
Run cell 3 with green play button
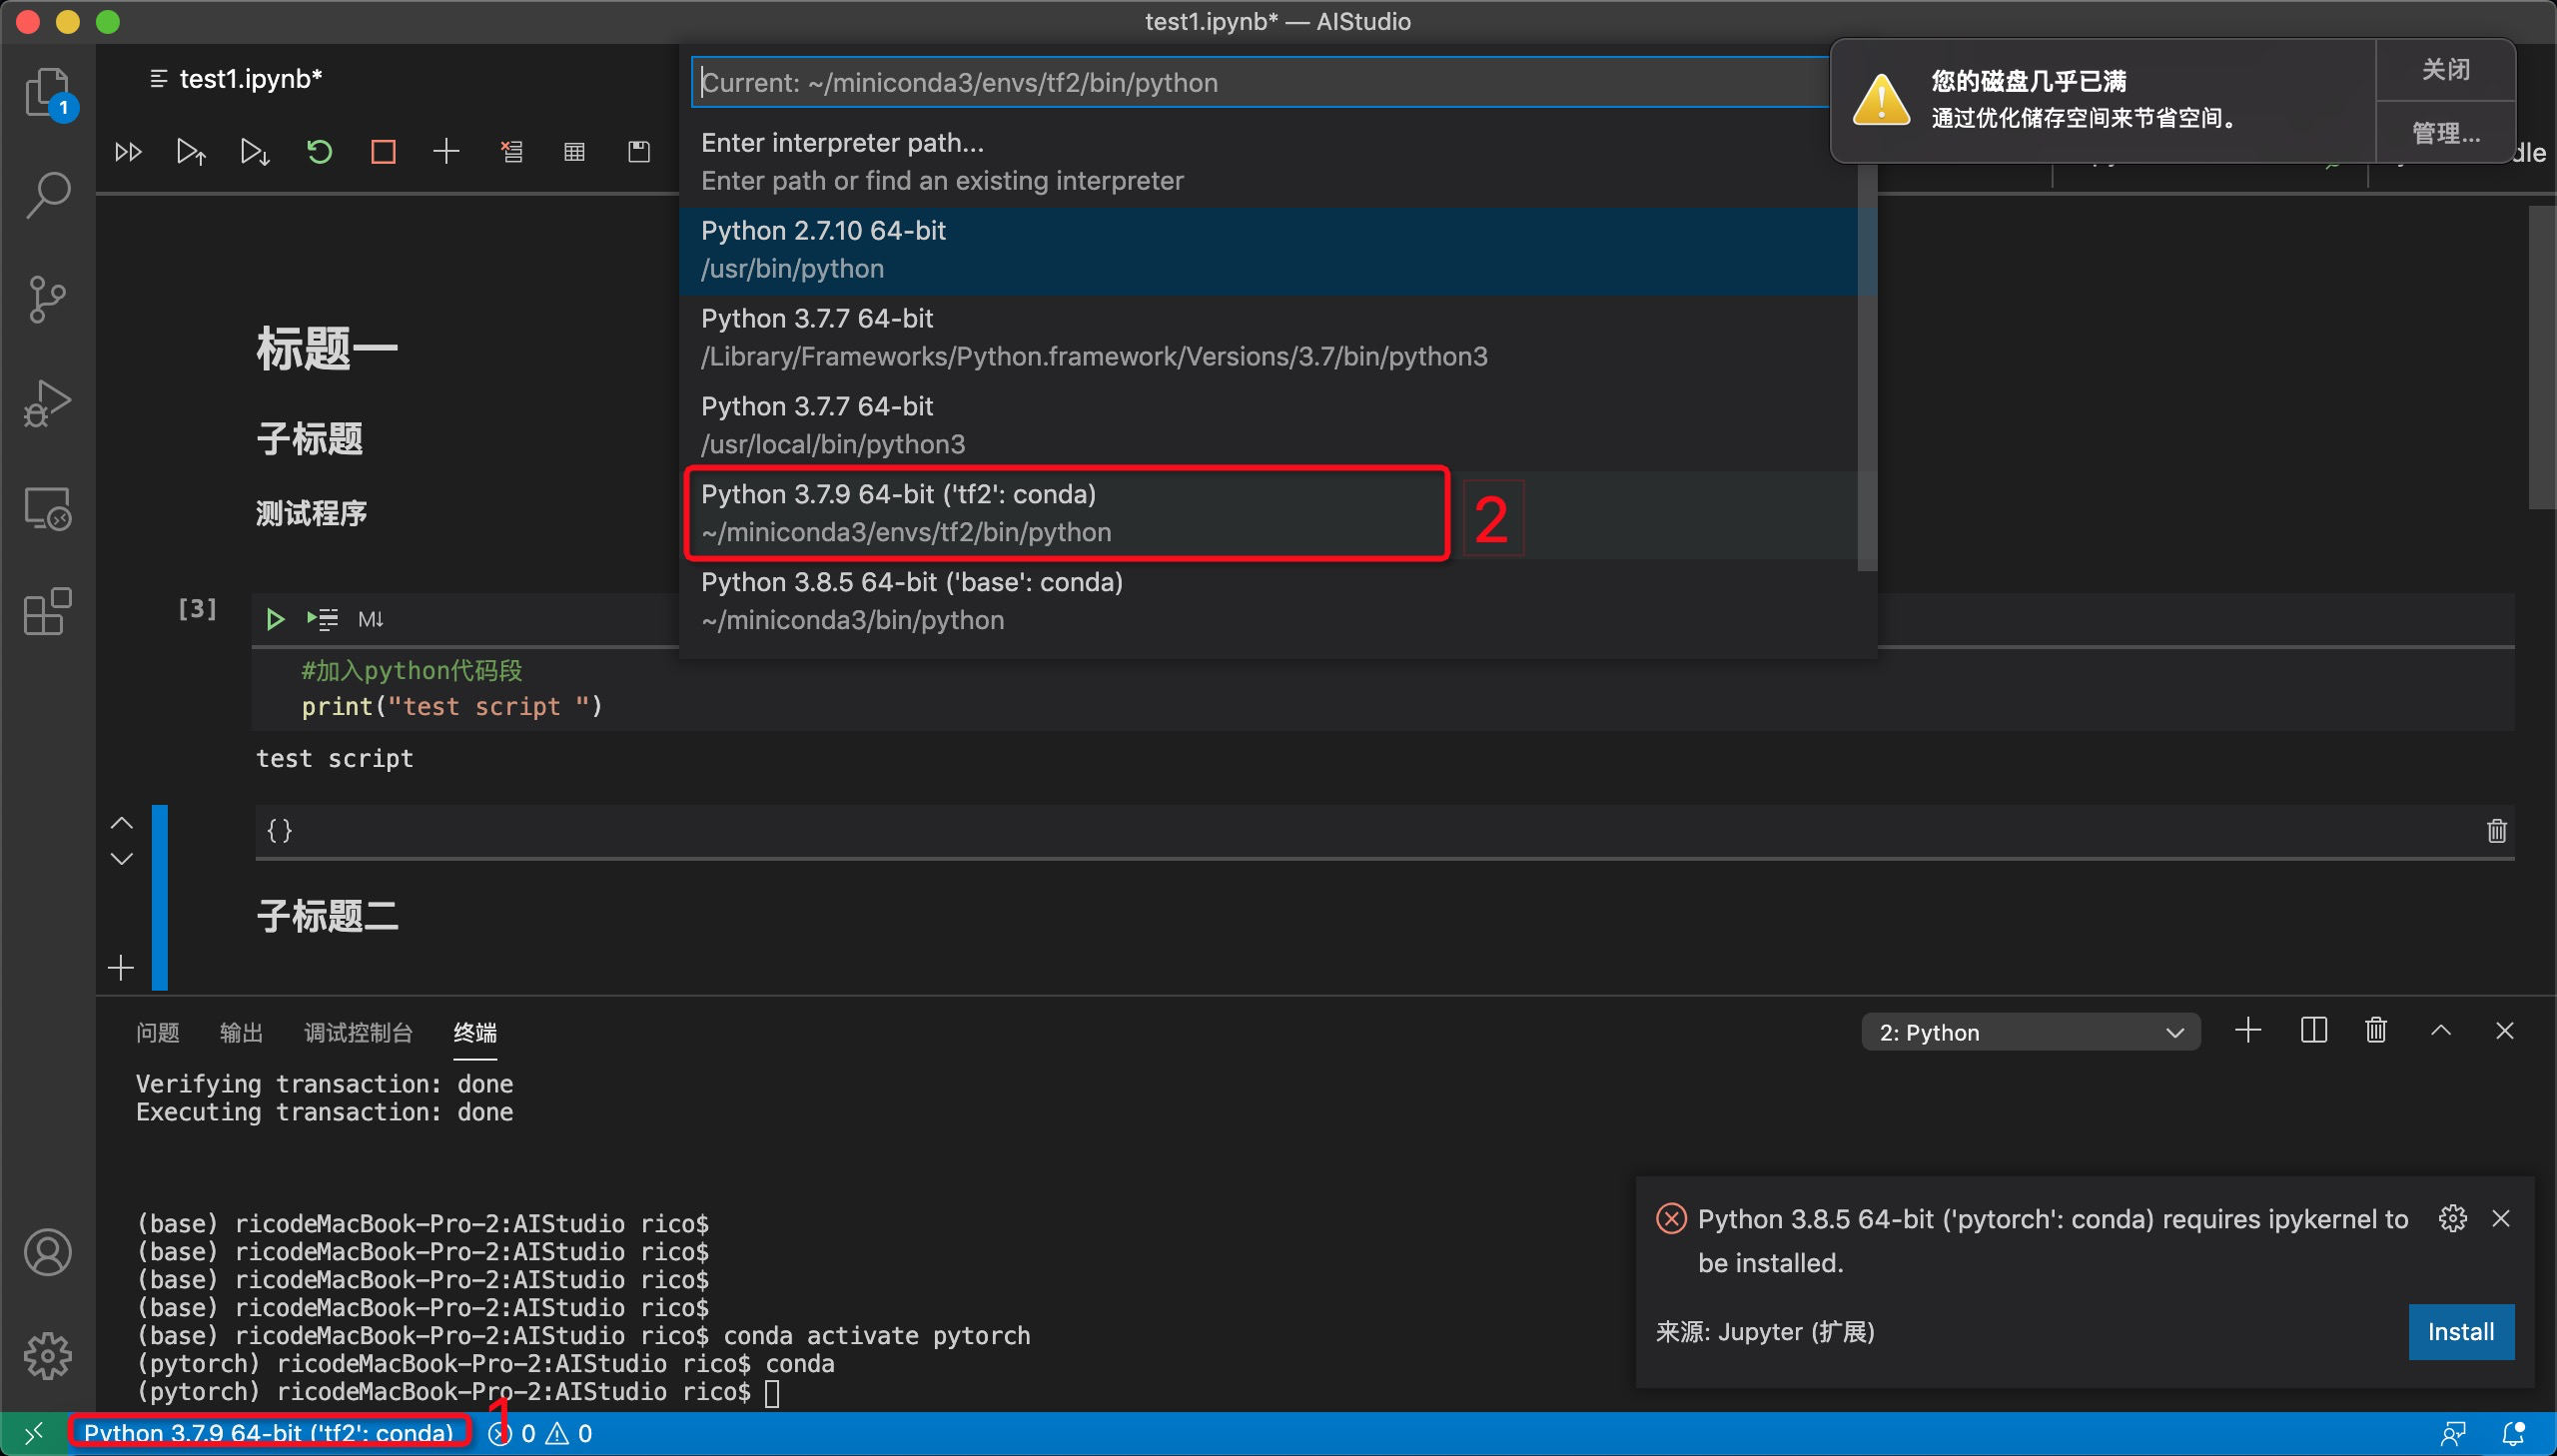pyautogui.click(x=275, y=619)
